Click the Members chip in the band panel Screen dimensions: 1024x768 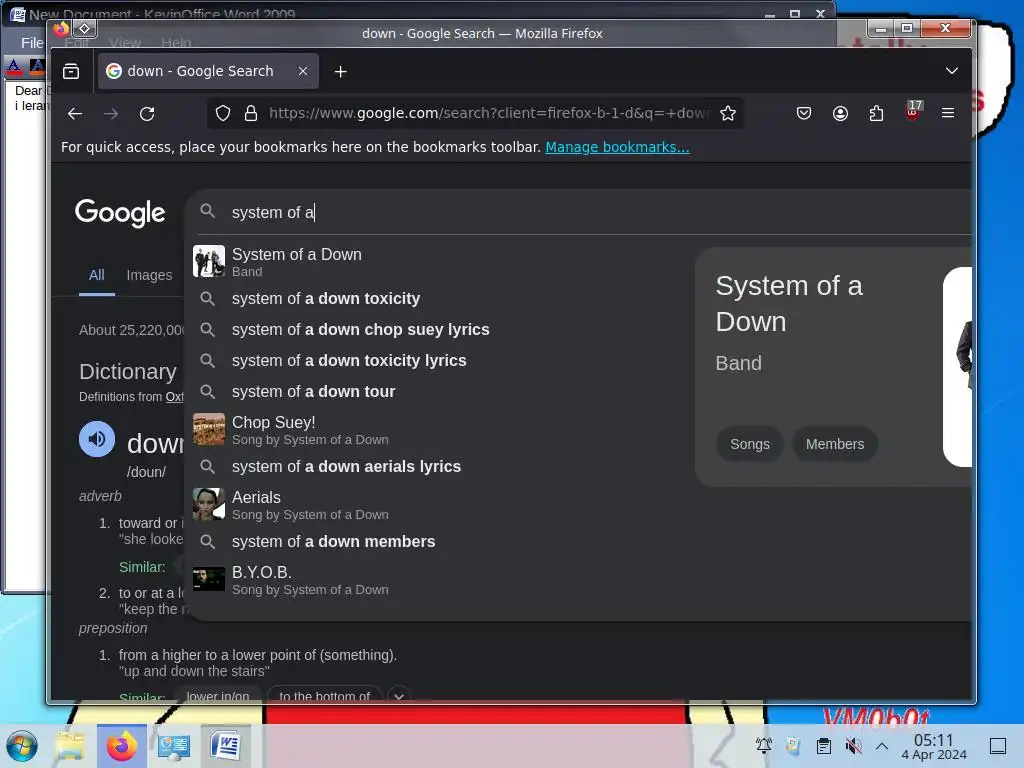pos(835,444)
